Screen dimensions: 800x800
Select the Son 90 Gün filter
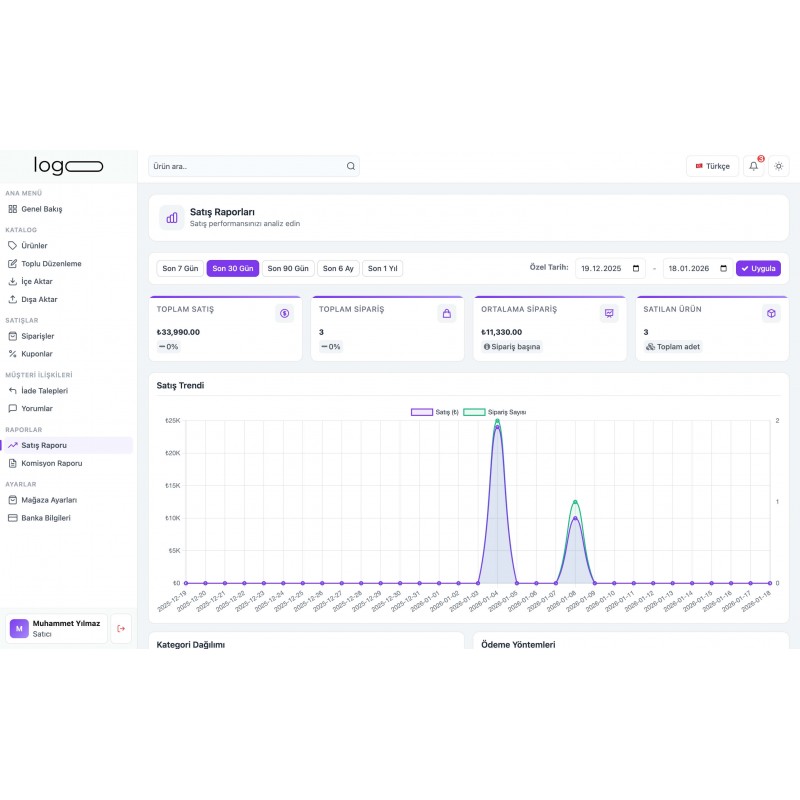tap(287, 268)
